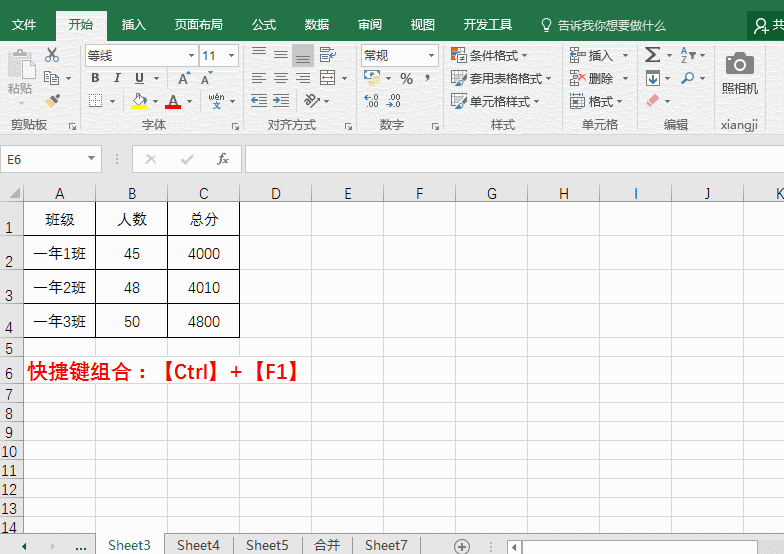Click inside the formula bar

point(514,159)
